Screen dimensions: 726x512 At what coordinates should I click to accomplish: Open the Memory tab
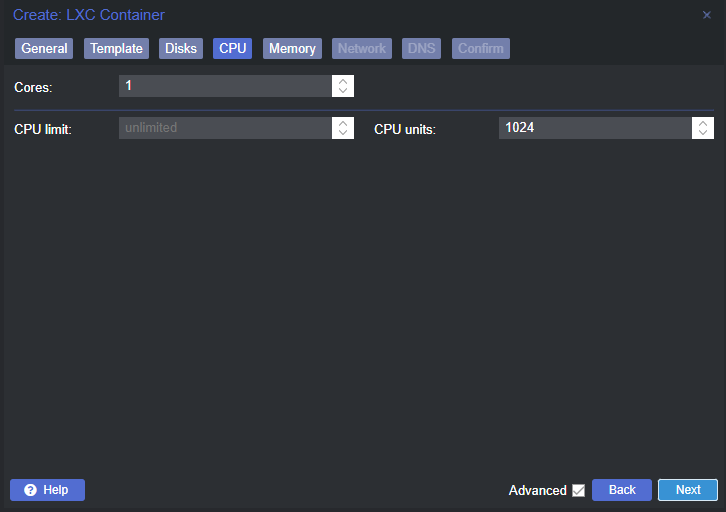[x=292, y=49]
